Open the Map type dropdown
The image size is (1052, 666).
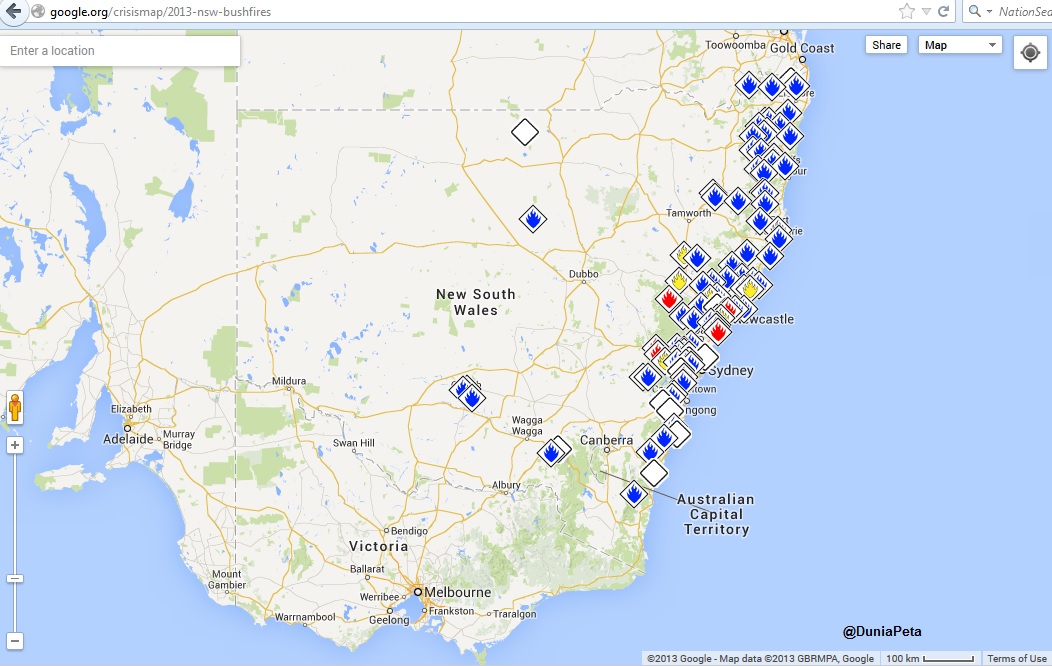click(959, 45)
